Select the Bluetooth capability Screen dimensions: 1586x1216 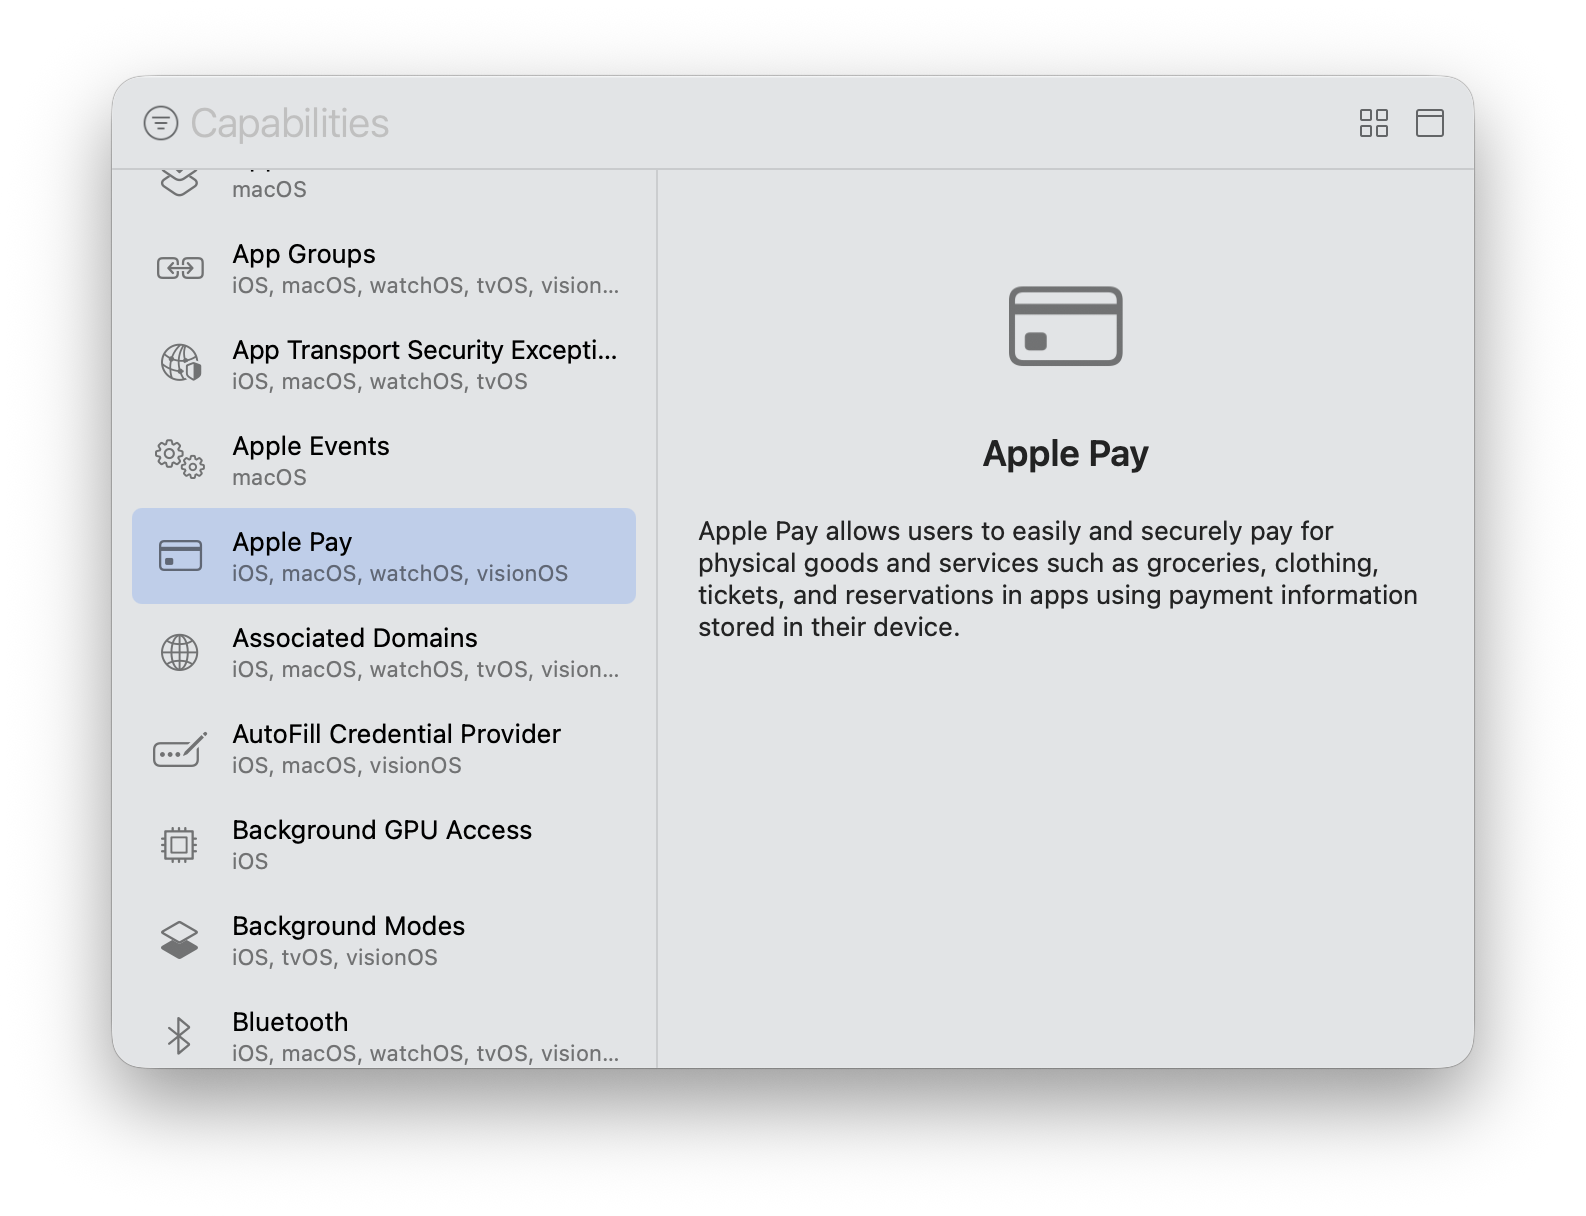click(384, 1030)
